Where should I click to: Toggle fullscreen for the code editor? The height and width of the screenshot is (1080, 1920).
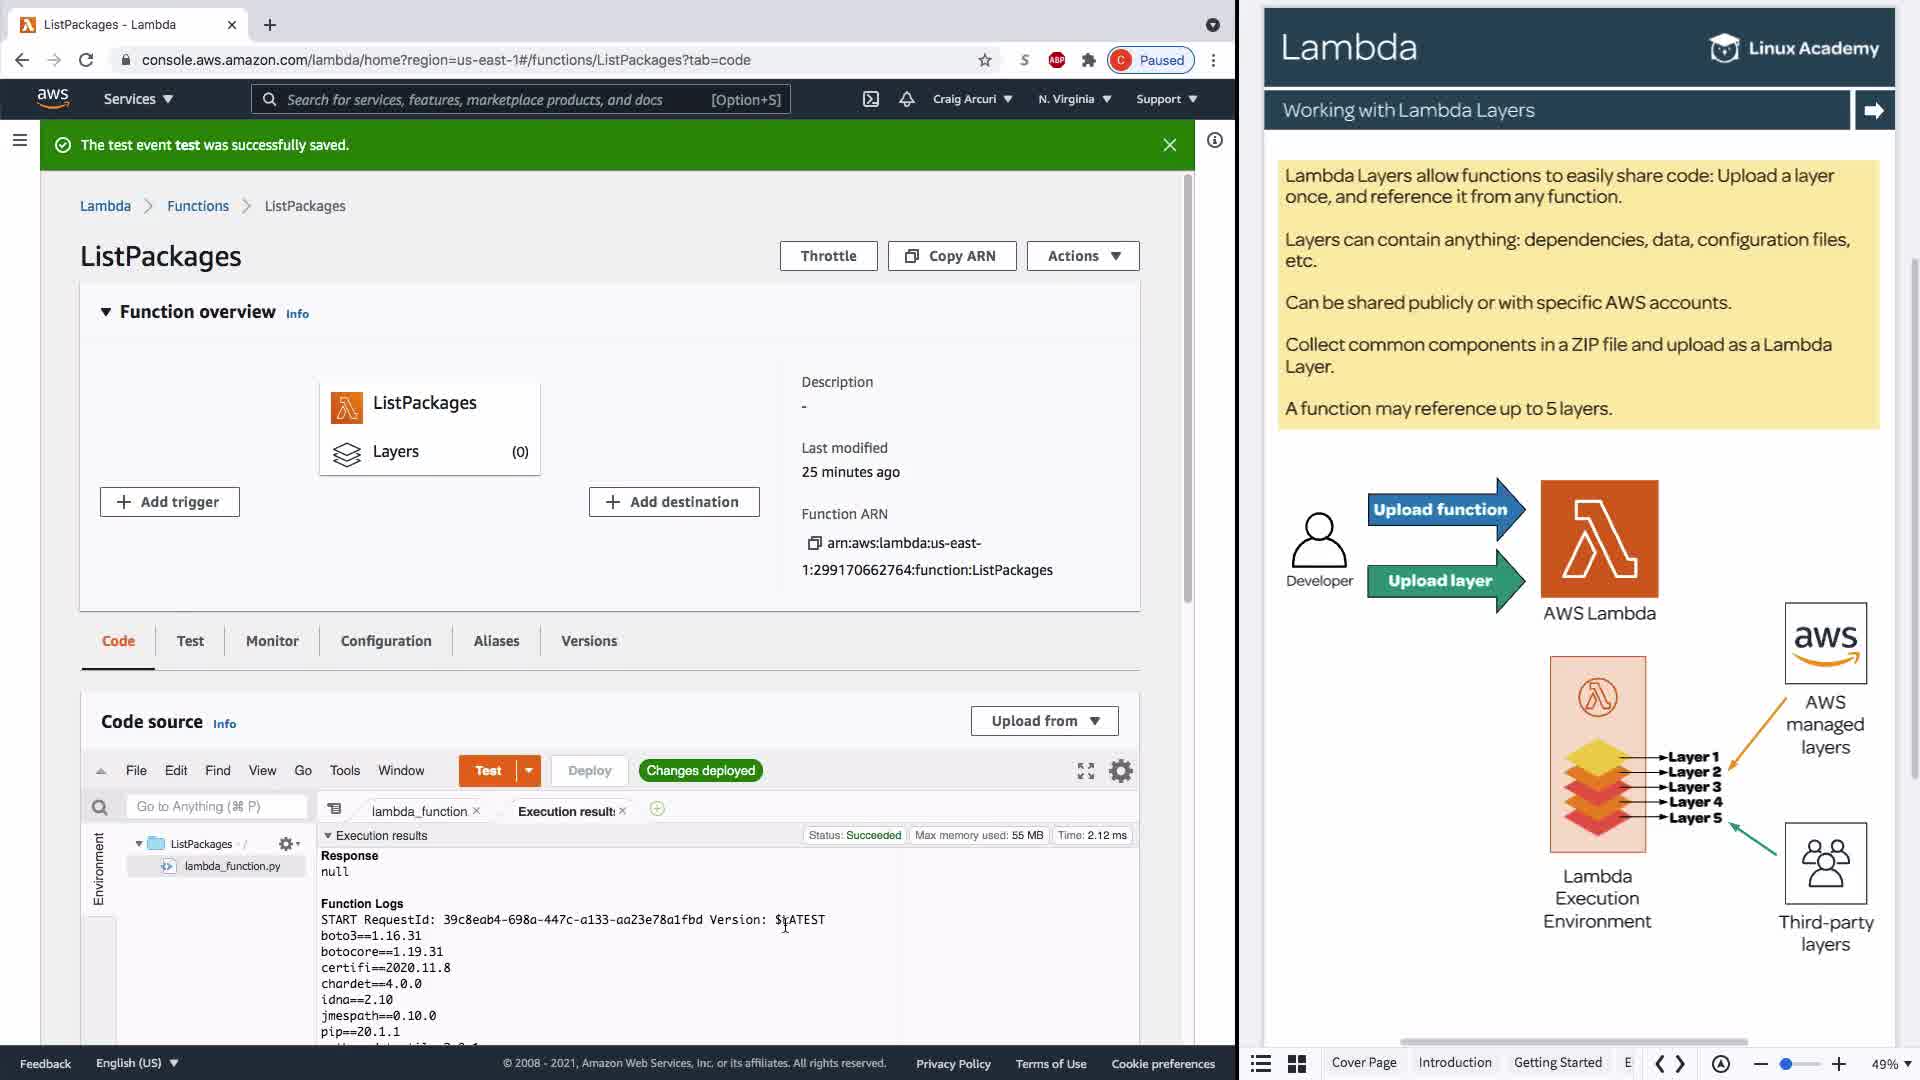(1086, 771)
